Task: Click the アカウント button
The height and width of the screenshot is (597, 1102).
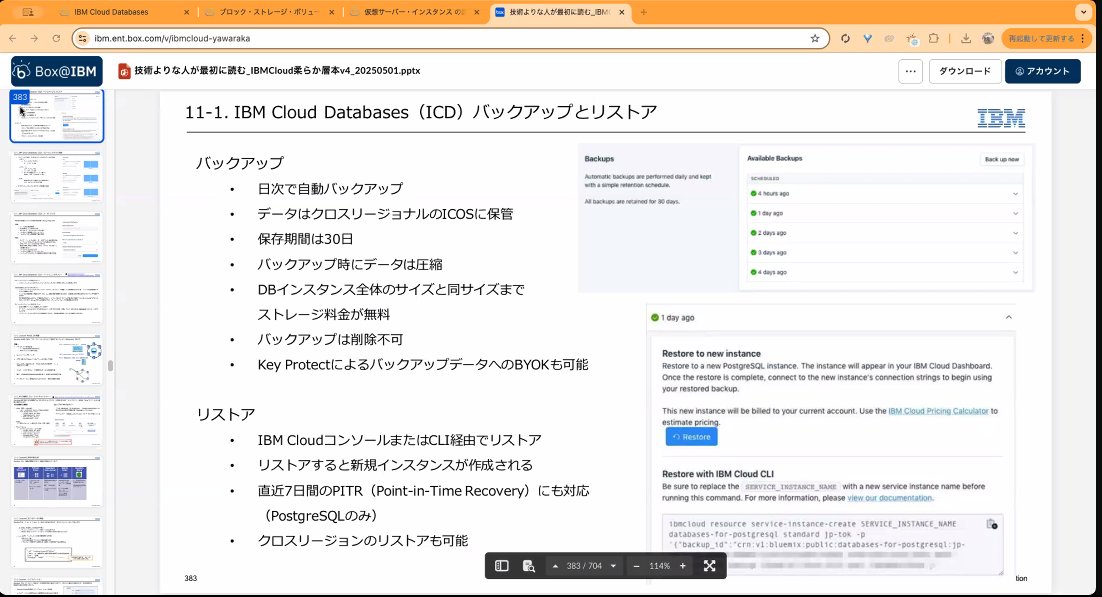Action: coord(1042,71)
